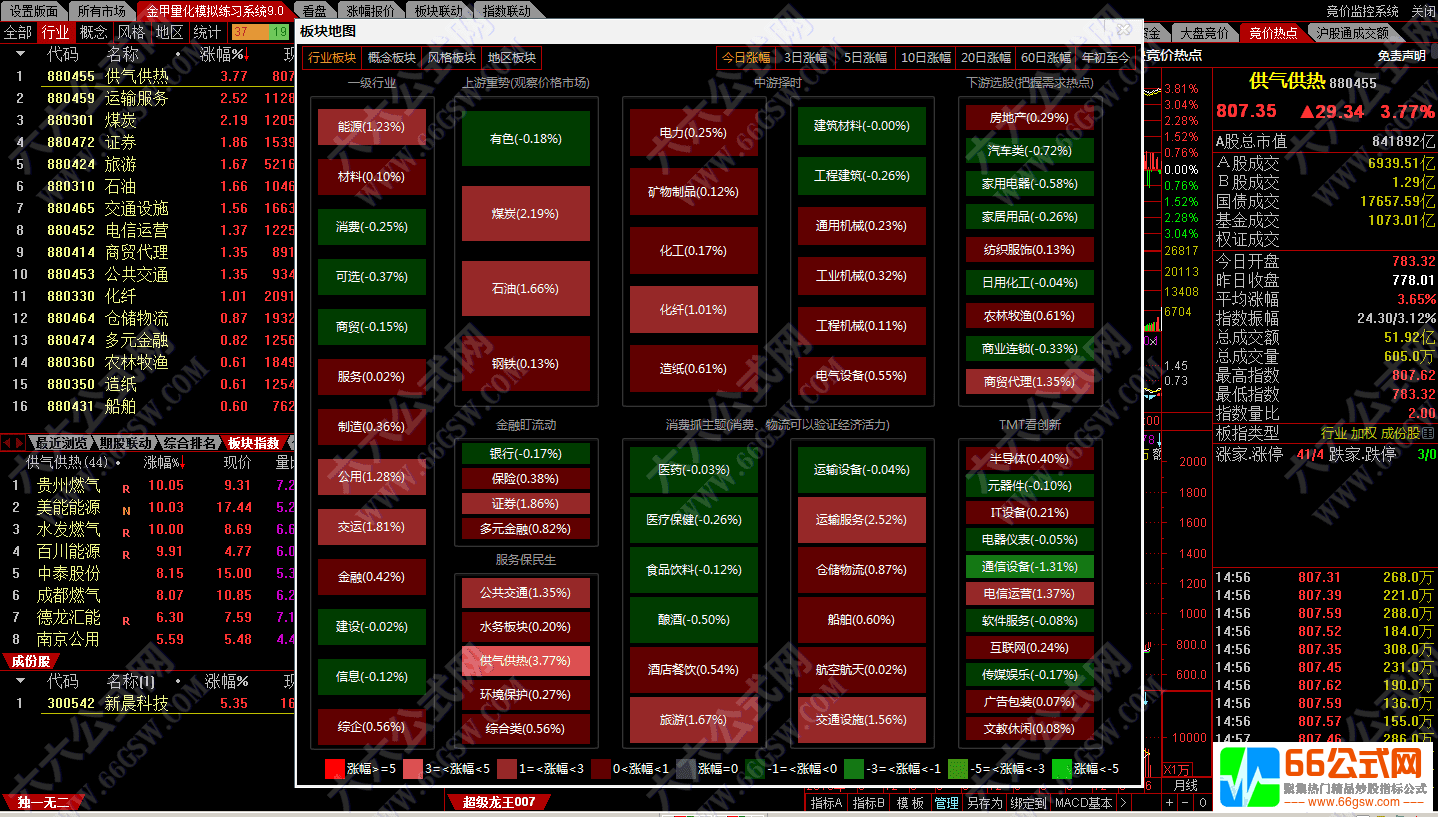
Task: Select 3日涨幅 time range
Action: (x=805, y=58)
